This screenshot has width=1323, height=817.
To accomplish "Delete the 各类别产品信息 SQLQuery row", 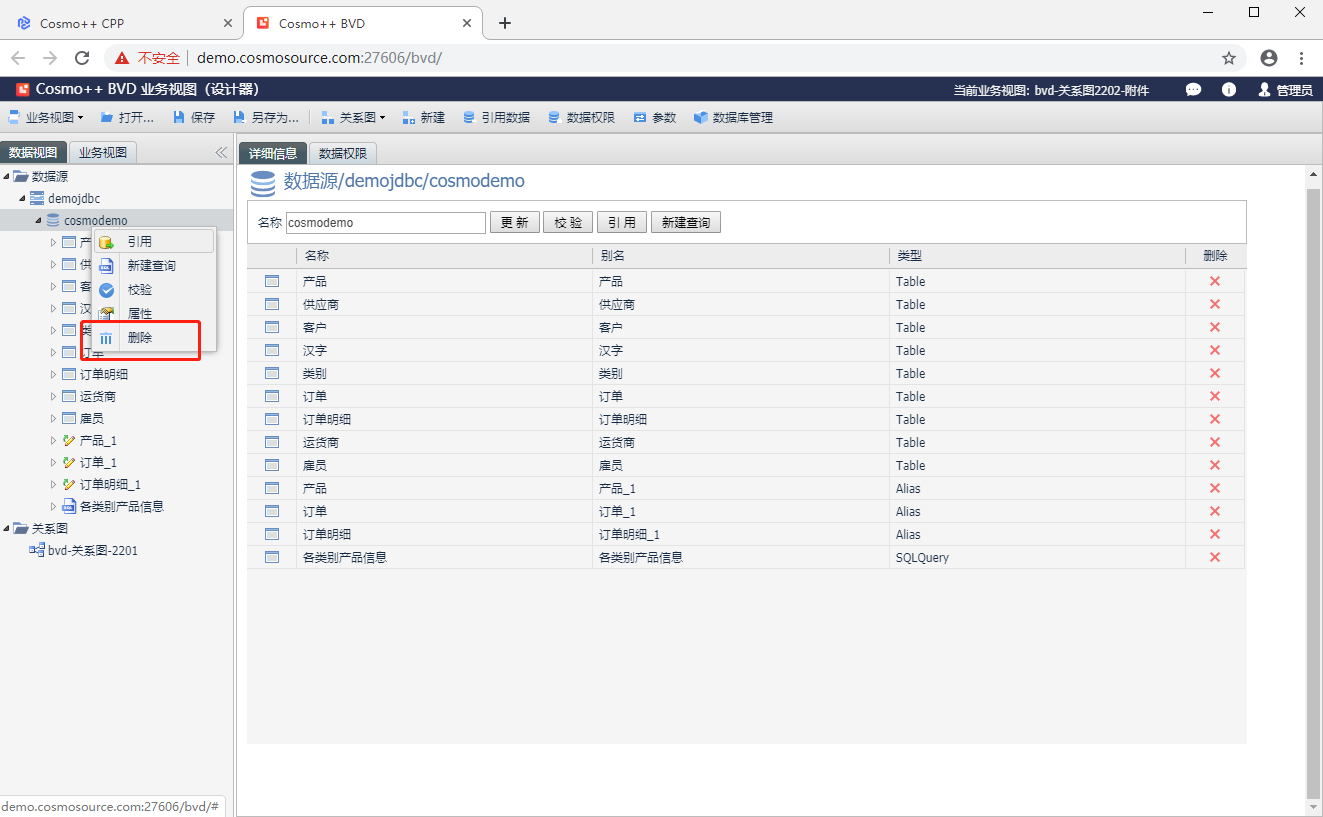I will pos(1215,557).
